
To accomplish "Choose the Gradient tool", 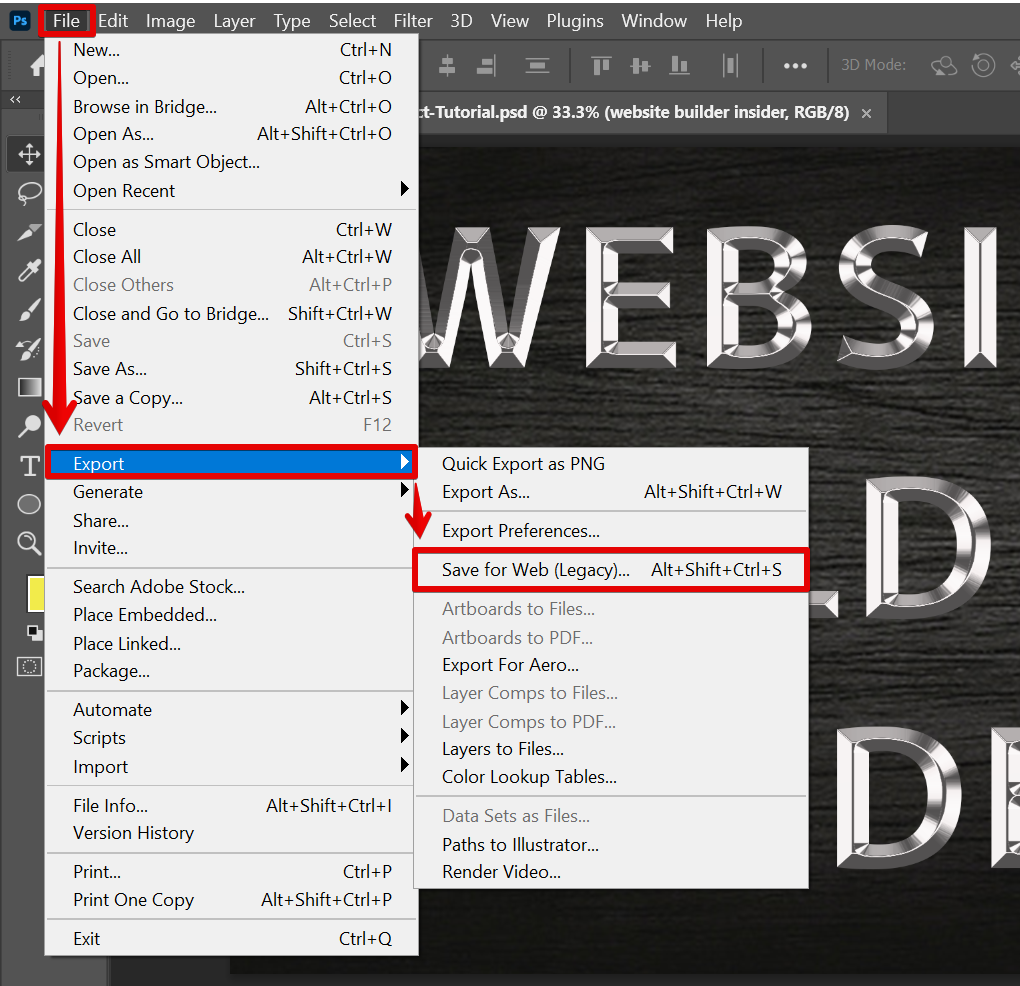I will [29, 387].
